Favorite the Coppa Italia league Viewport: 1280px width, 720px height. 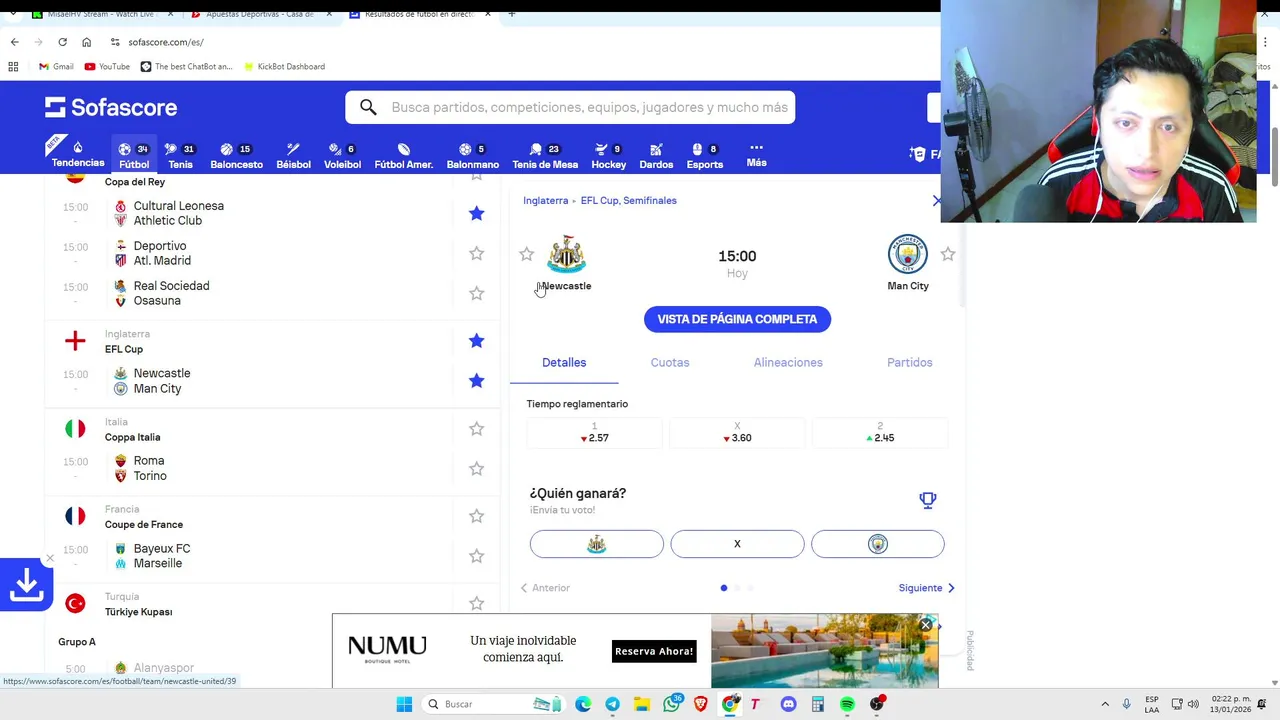[x=477, y=429]
